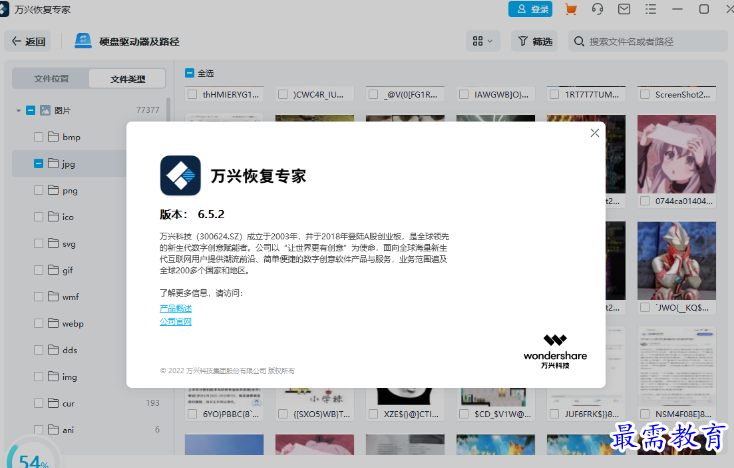Image resolution: width=734 pixels, height=468 pixels.
Task: Check the NSM4F08E]8... file checkbox
Action: [x=645, y=414]
